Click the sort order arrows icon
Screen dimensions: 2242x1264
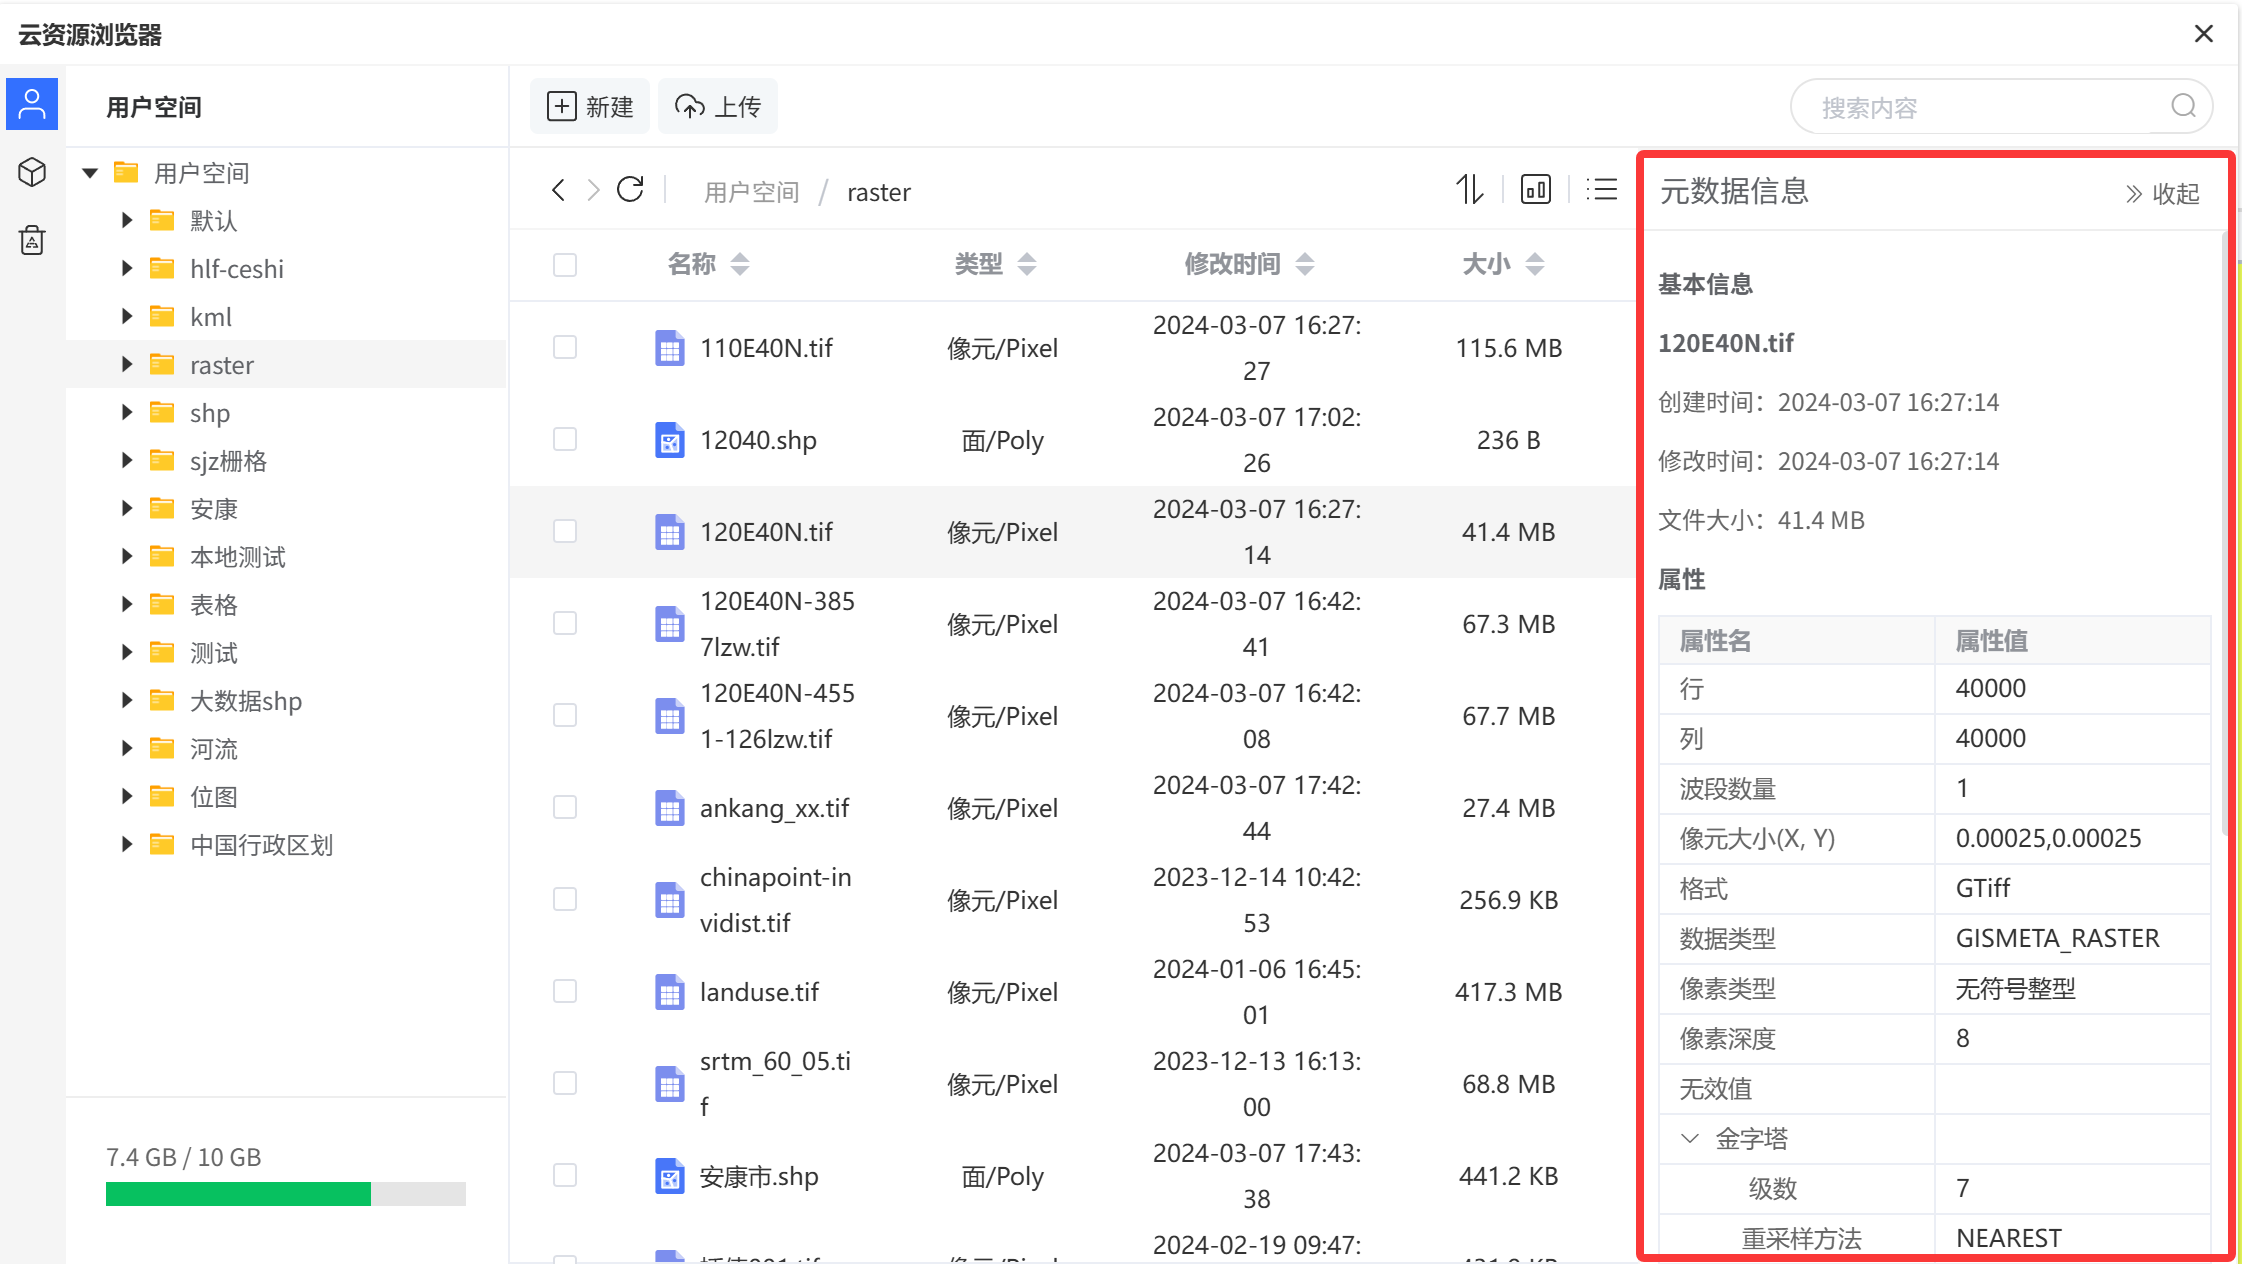pos(1469,189)
